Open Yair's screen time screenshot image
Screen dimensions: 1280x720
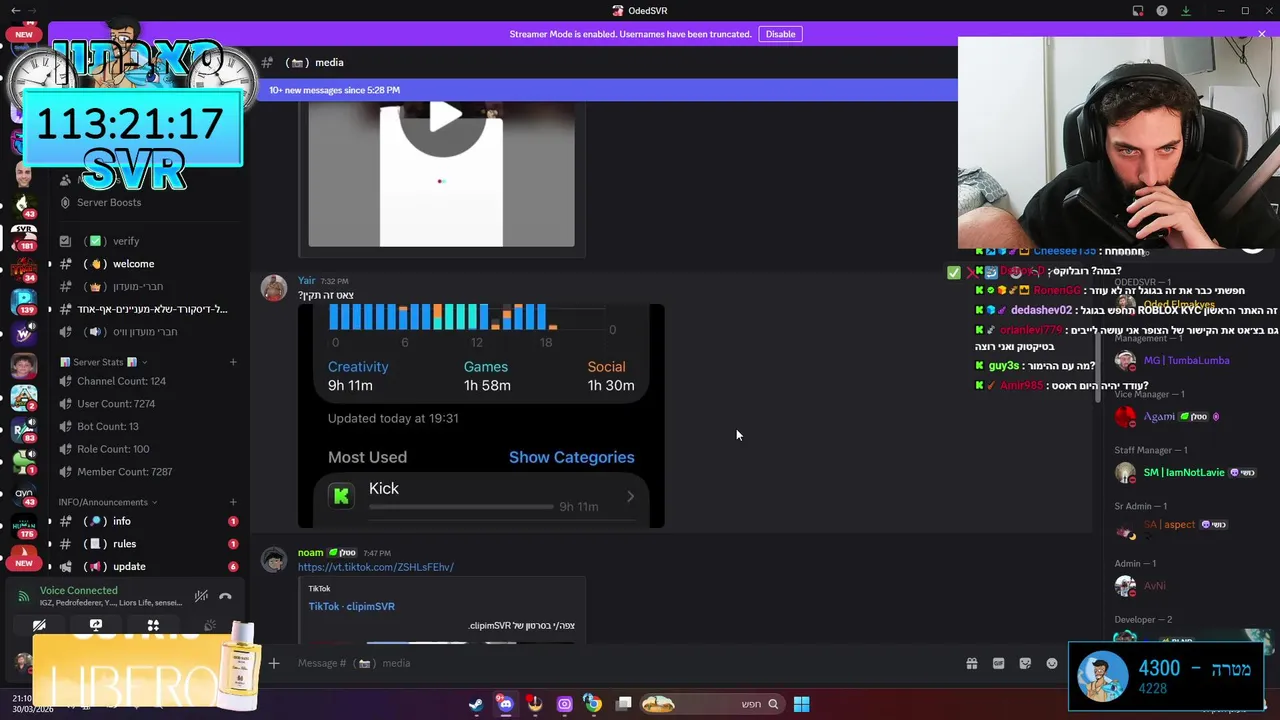481,416
